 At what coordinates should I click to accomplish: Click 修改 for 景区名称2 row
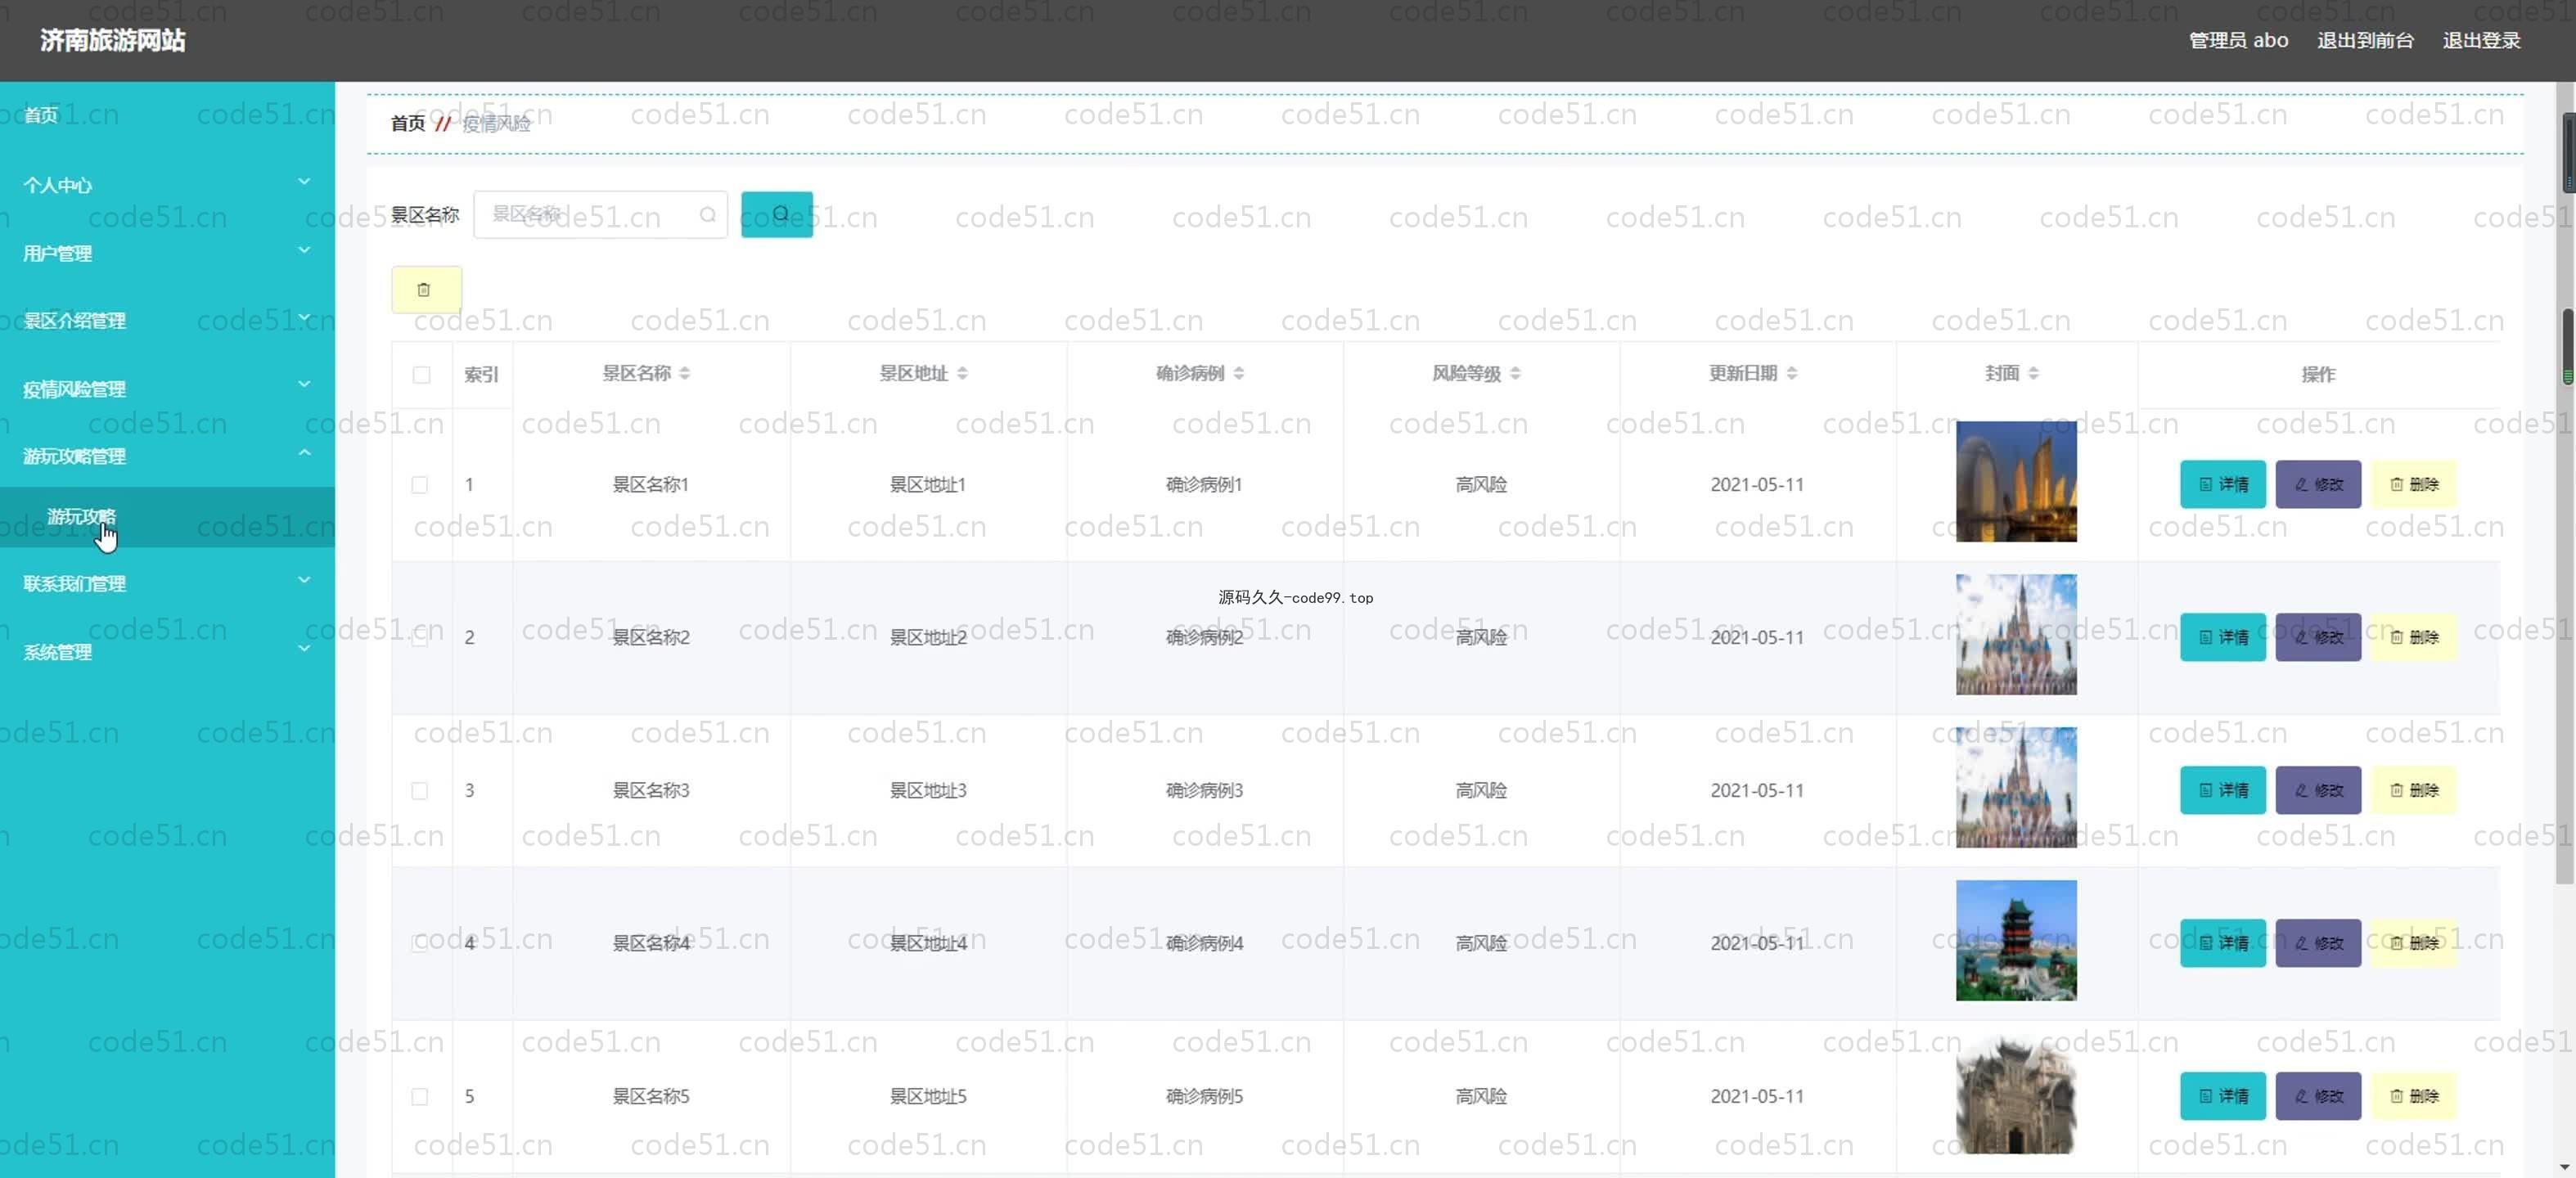point(2318,637)
